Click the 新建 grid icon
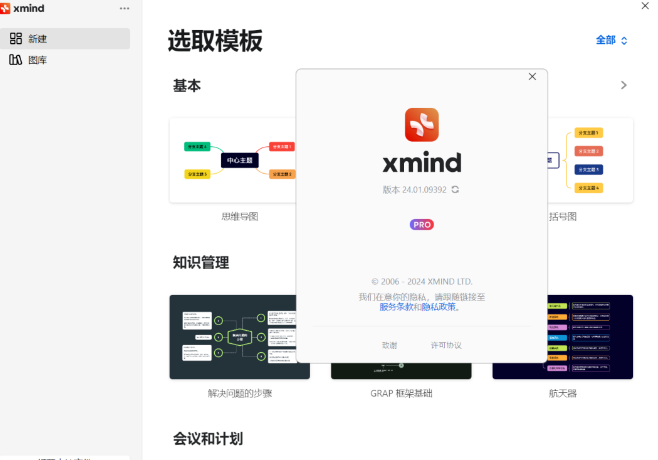This screenshot has width=658, height=460. 16,39
